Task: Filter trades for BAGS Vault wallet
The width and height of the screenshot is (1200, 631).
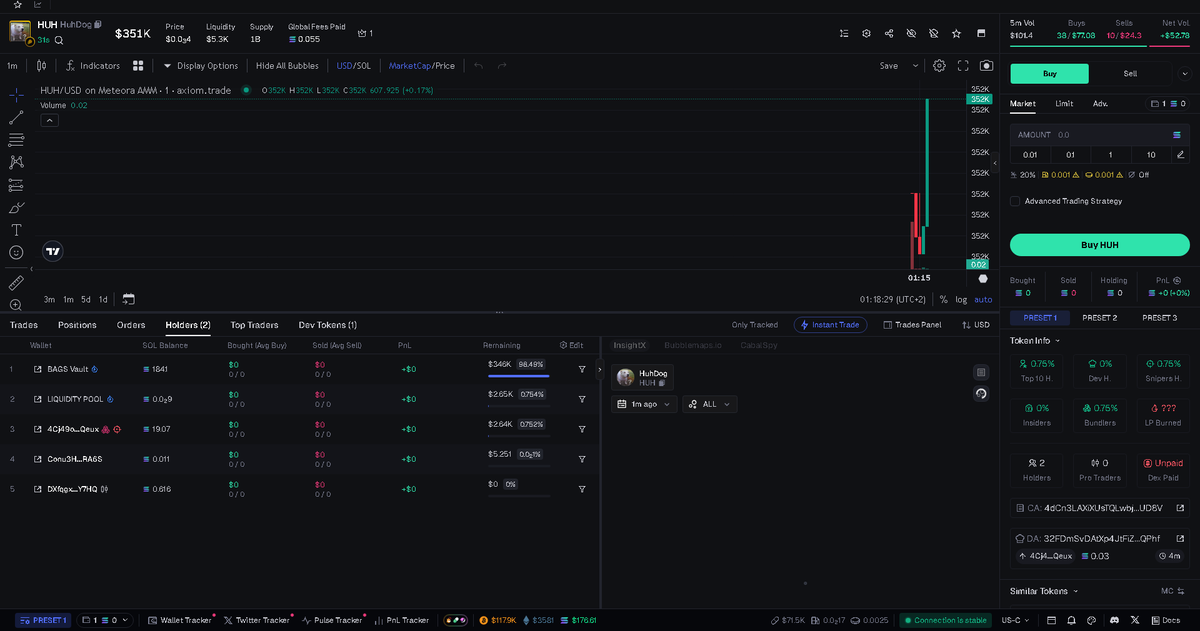Action: click(x=582, y=369)
